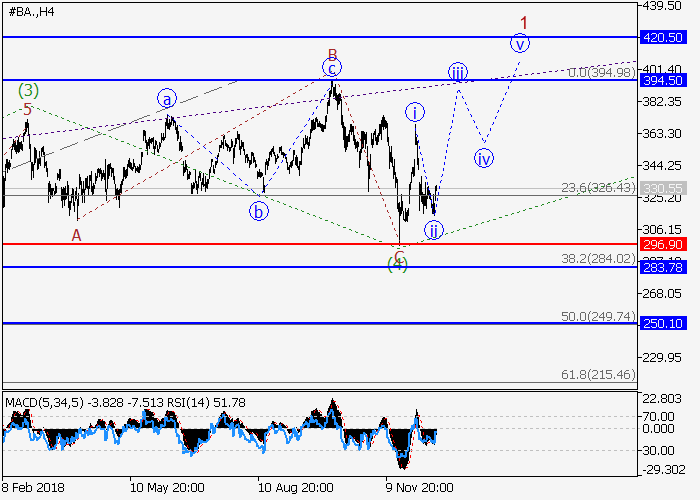
Task: Select the green (4) wave label
Action: coord(399,264)
